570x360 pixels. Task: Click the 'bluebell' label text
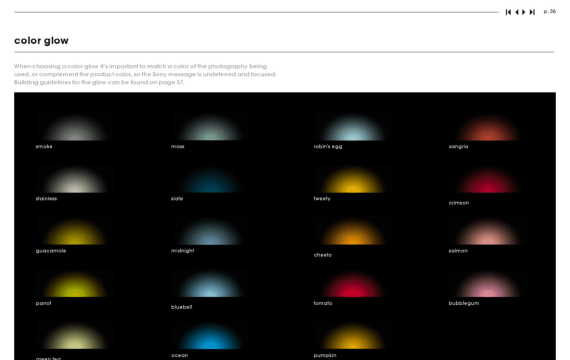pyautogui.click(x=181, y=307)
